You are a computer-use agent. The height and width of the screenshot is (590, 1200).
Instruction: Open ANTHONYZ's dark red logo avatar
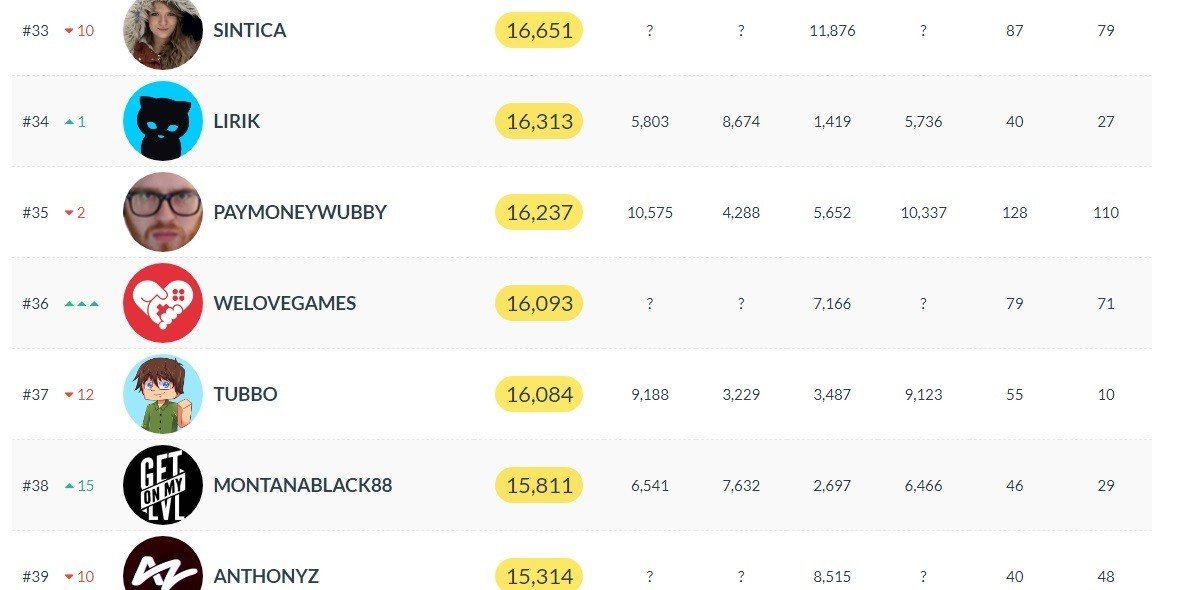[x=163, y=564]
